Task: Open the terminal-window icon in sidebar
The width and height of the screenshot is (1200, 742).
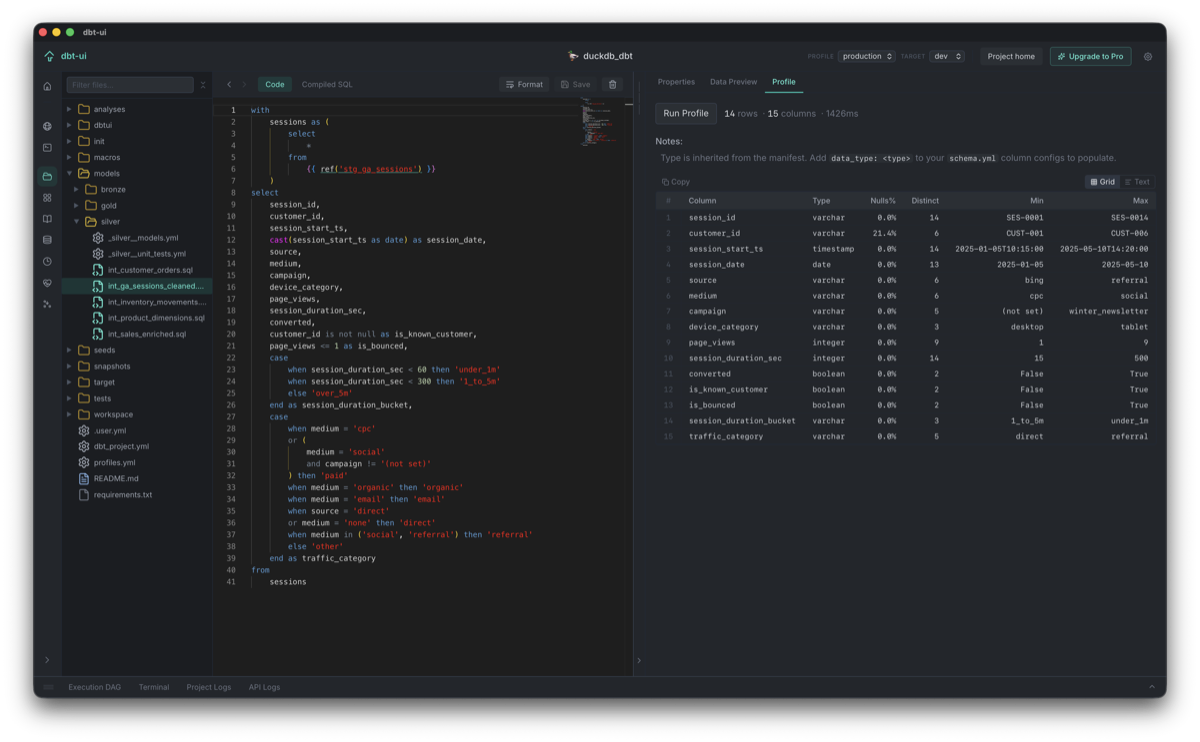Action: point(47,148)
